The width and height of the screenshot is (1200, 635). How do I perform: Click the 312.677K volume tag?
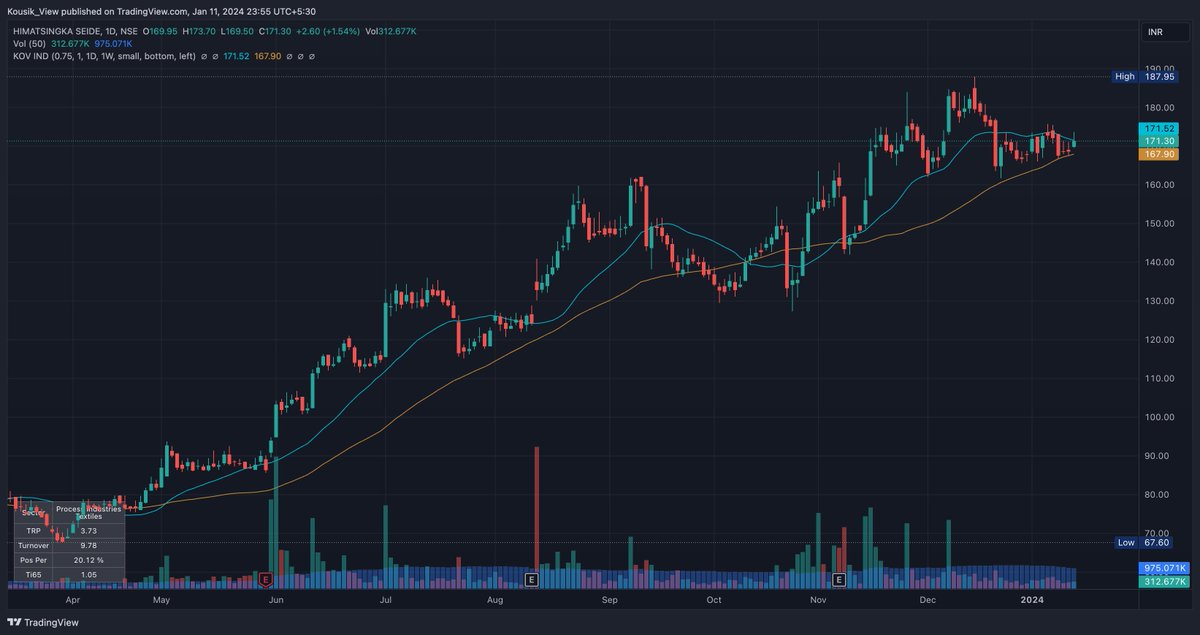(x=1164, y=581)
